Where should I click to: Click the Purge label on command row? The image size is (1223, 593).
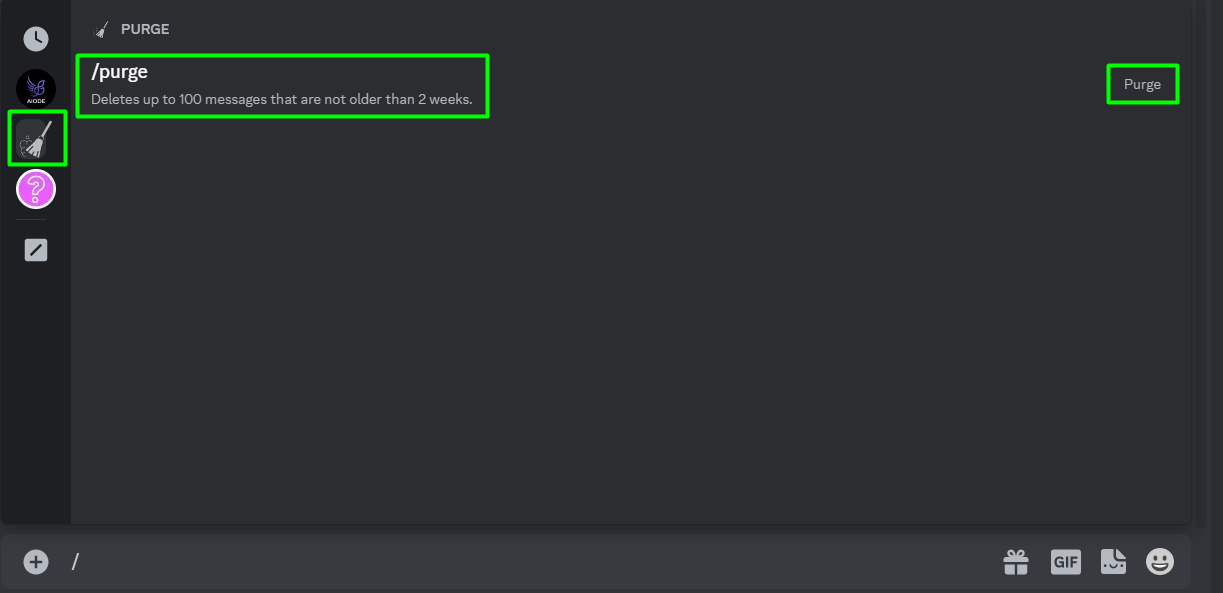1142,84
